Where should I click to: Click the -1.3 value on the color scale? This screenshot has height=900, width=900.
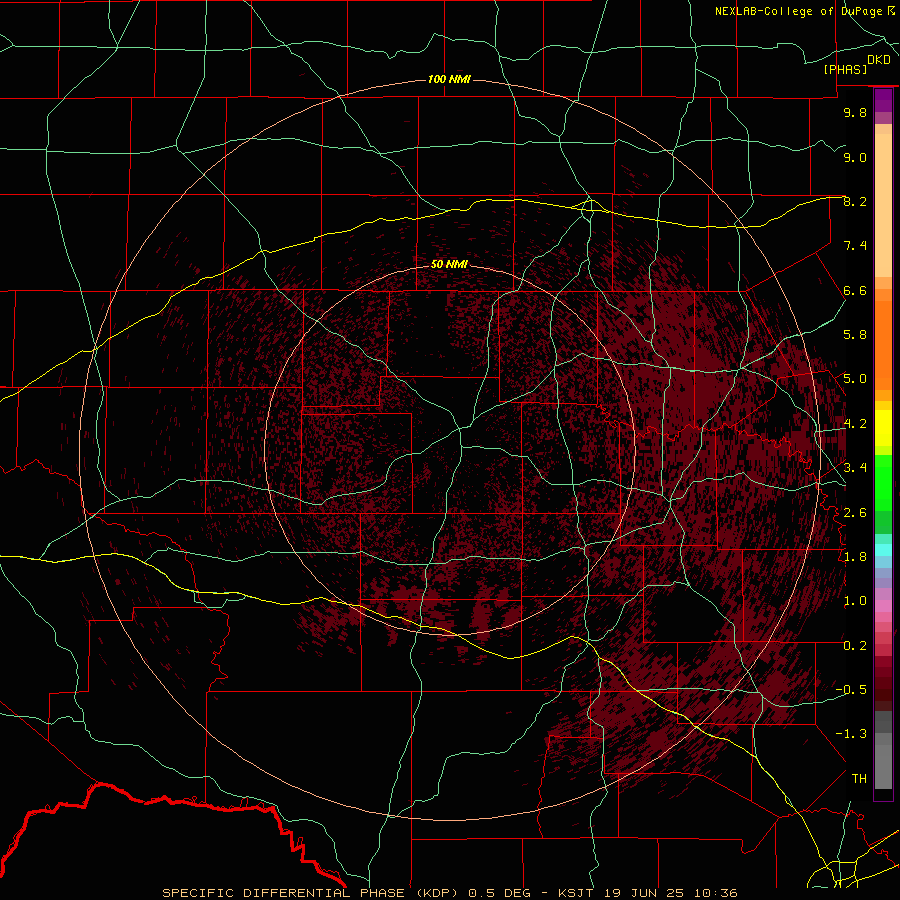[851, 734]
